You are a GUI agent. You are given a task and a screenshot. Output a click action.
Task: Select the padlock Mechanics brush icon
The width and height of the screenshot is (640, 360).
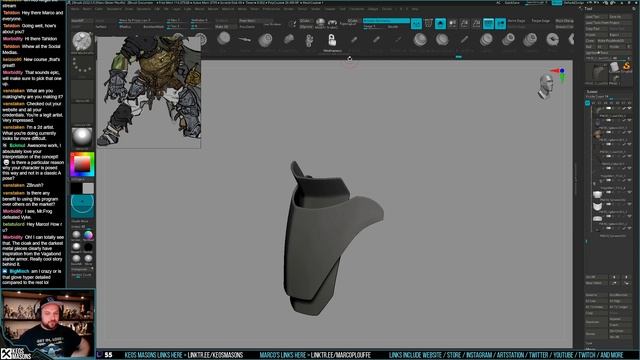pos(332,40)
